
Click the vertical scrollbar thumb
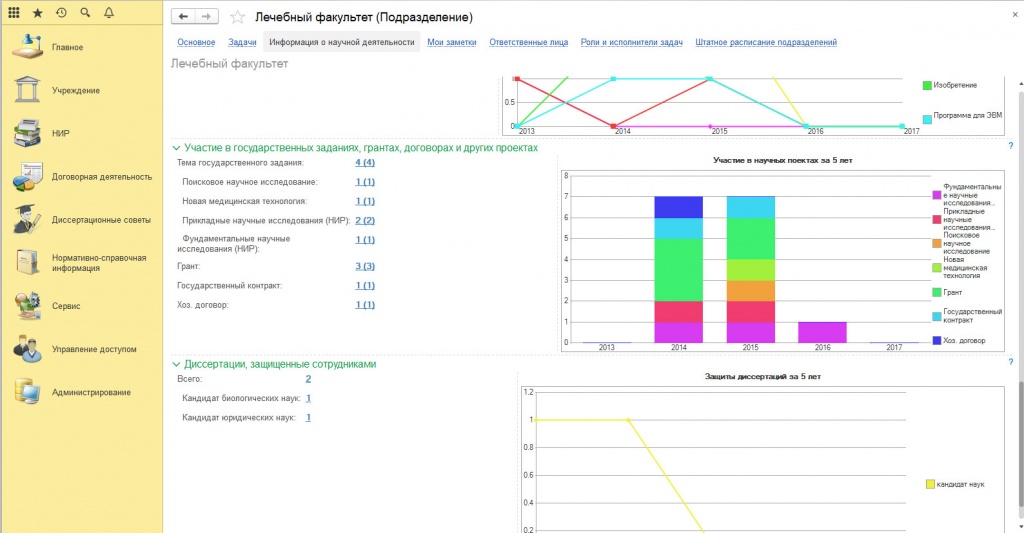(x=1020, y=444)
